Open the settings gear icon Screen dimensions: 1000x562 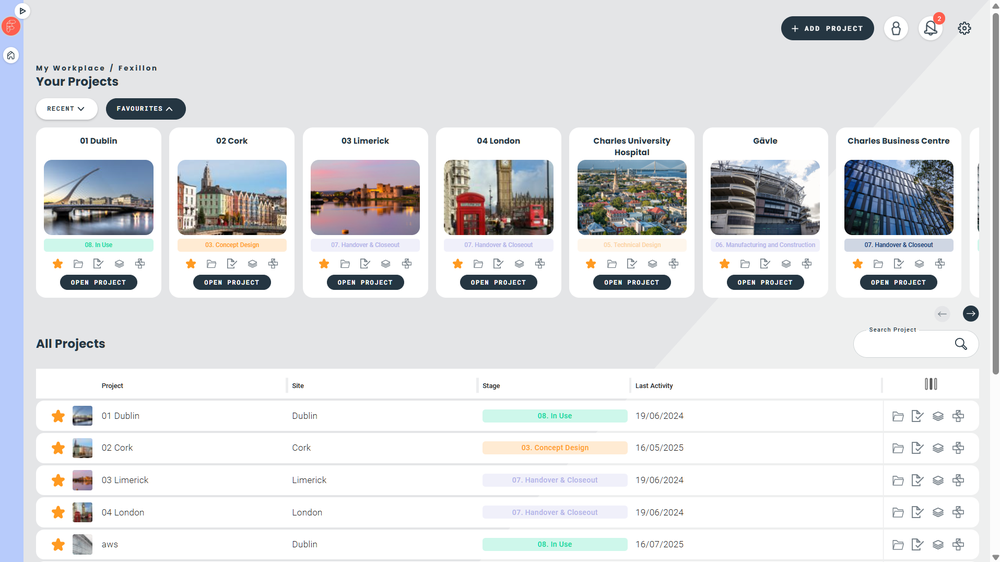(x=964, y=29)
